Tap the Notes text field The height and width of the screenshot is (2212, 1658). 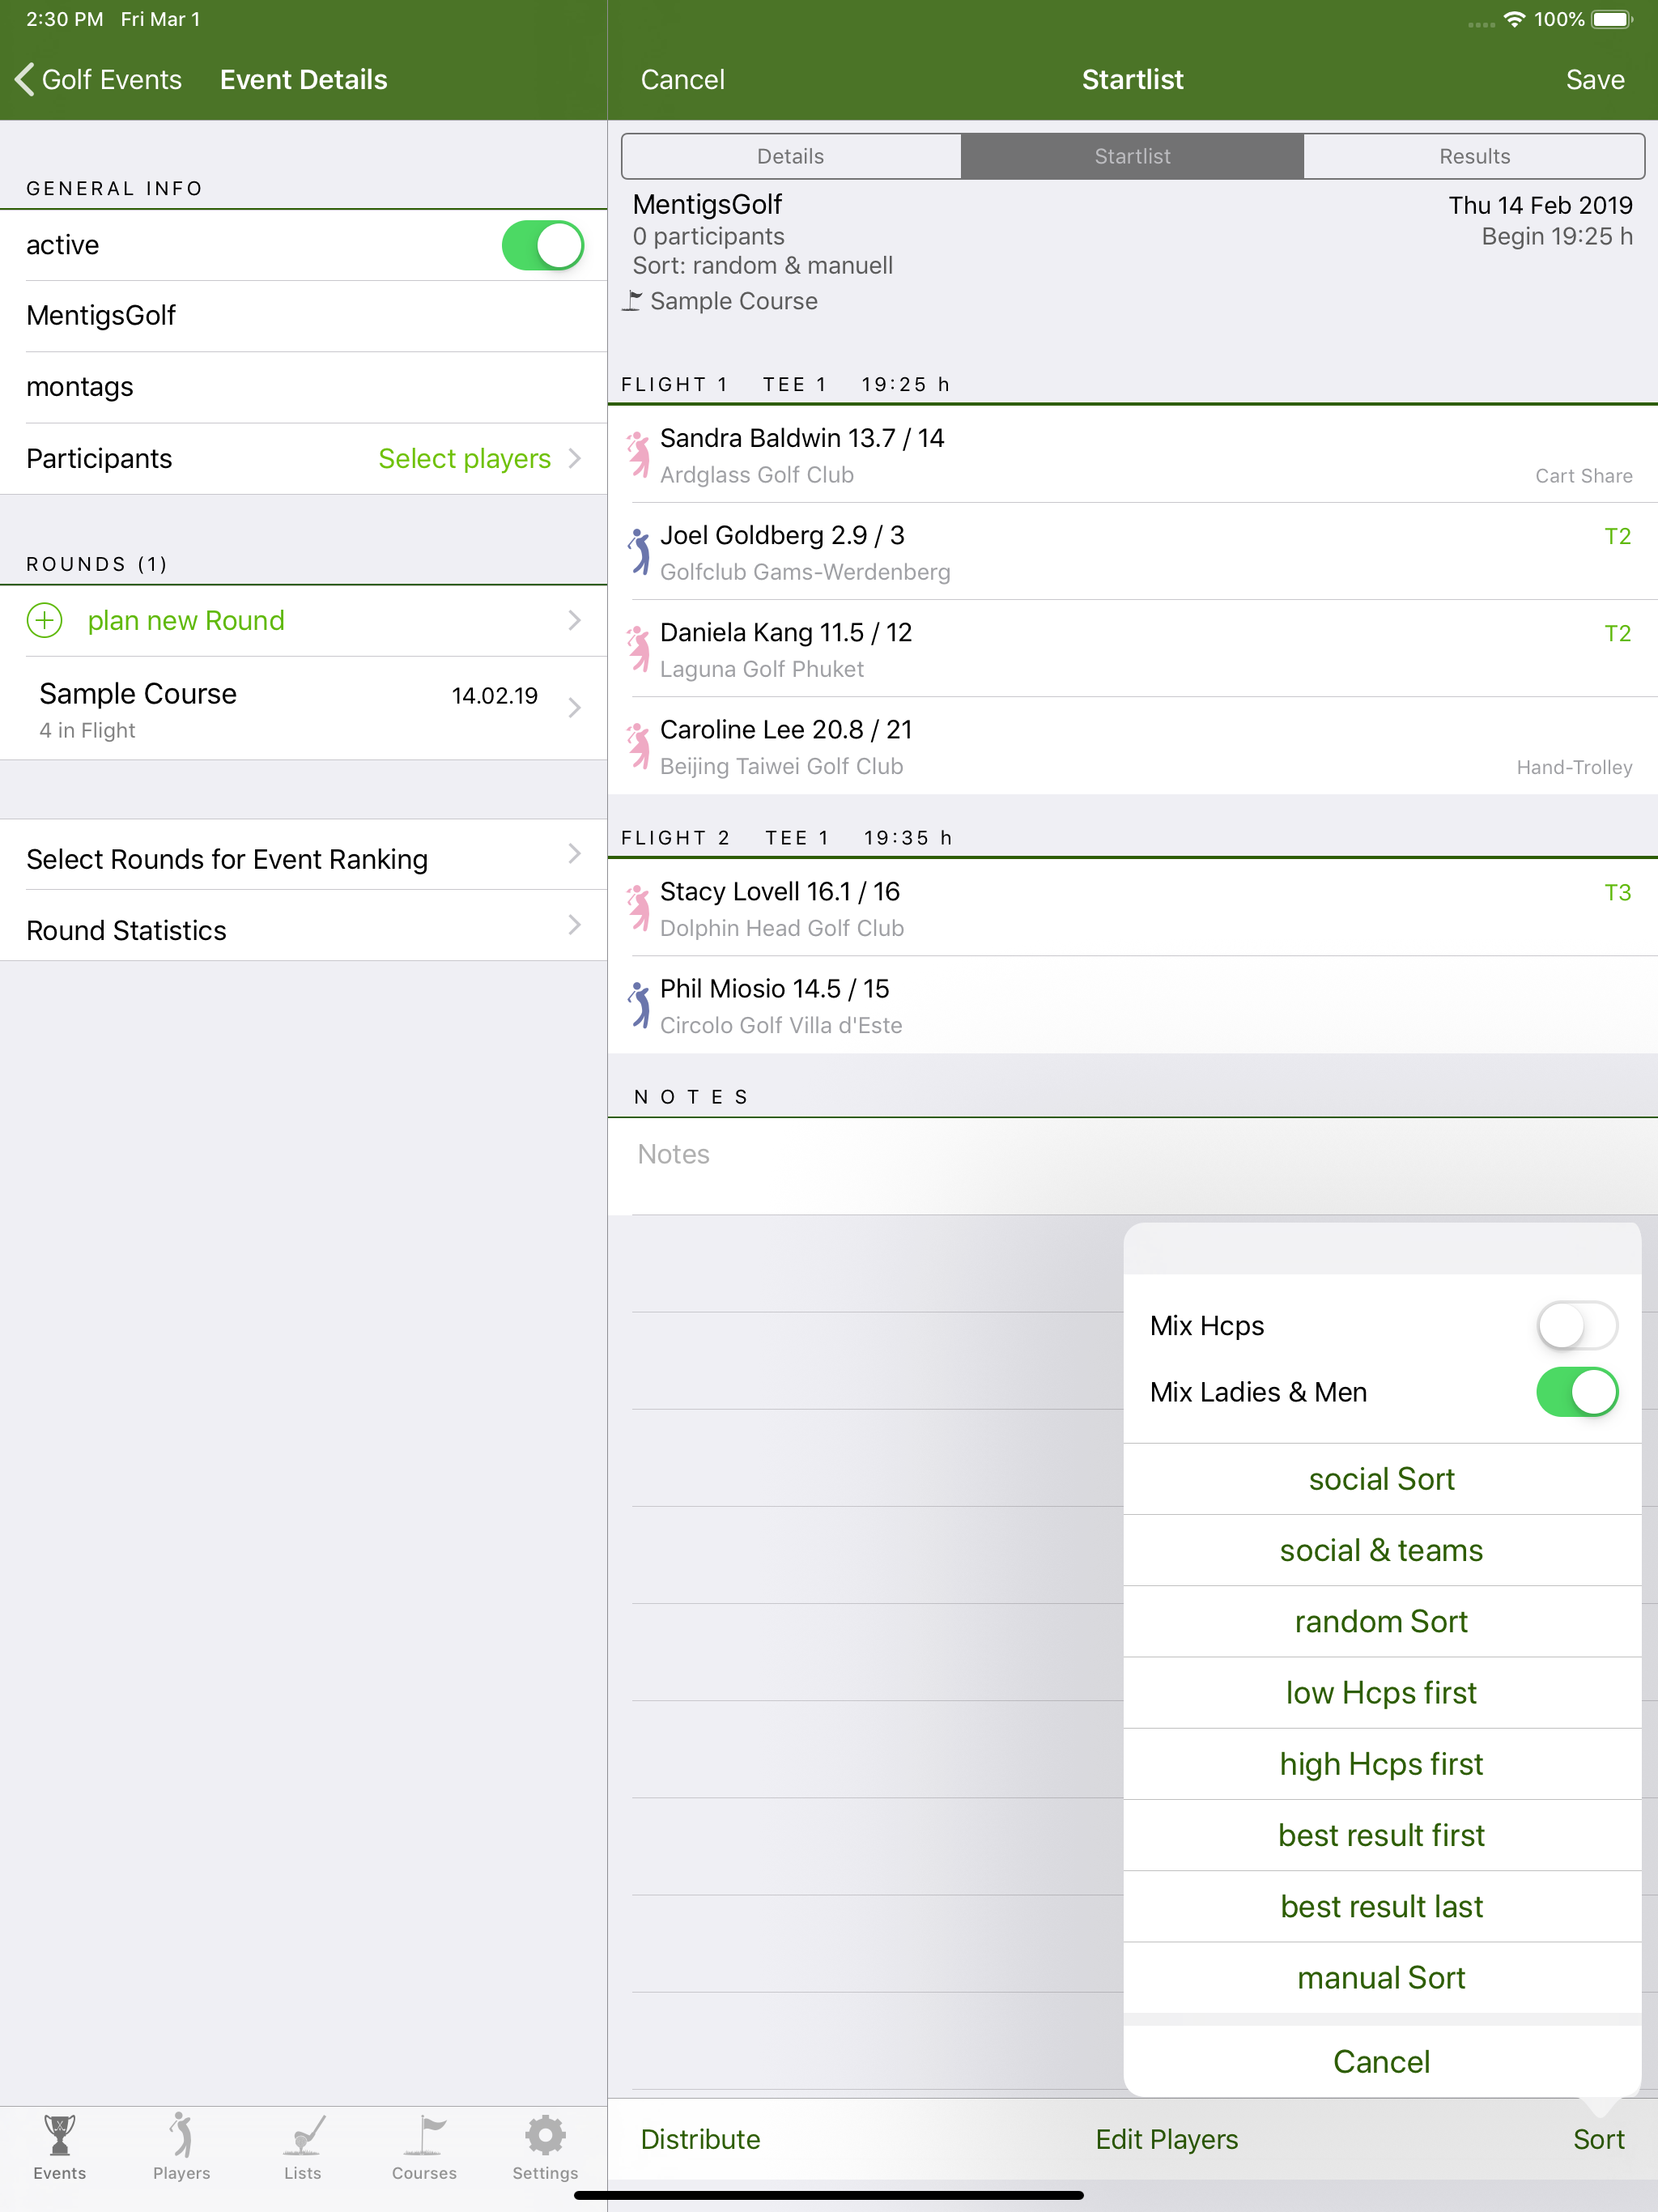coord(1132,1166)
